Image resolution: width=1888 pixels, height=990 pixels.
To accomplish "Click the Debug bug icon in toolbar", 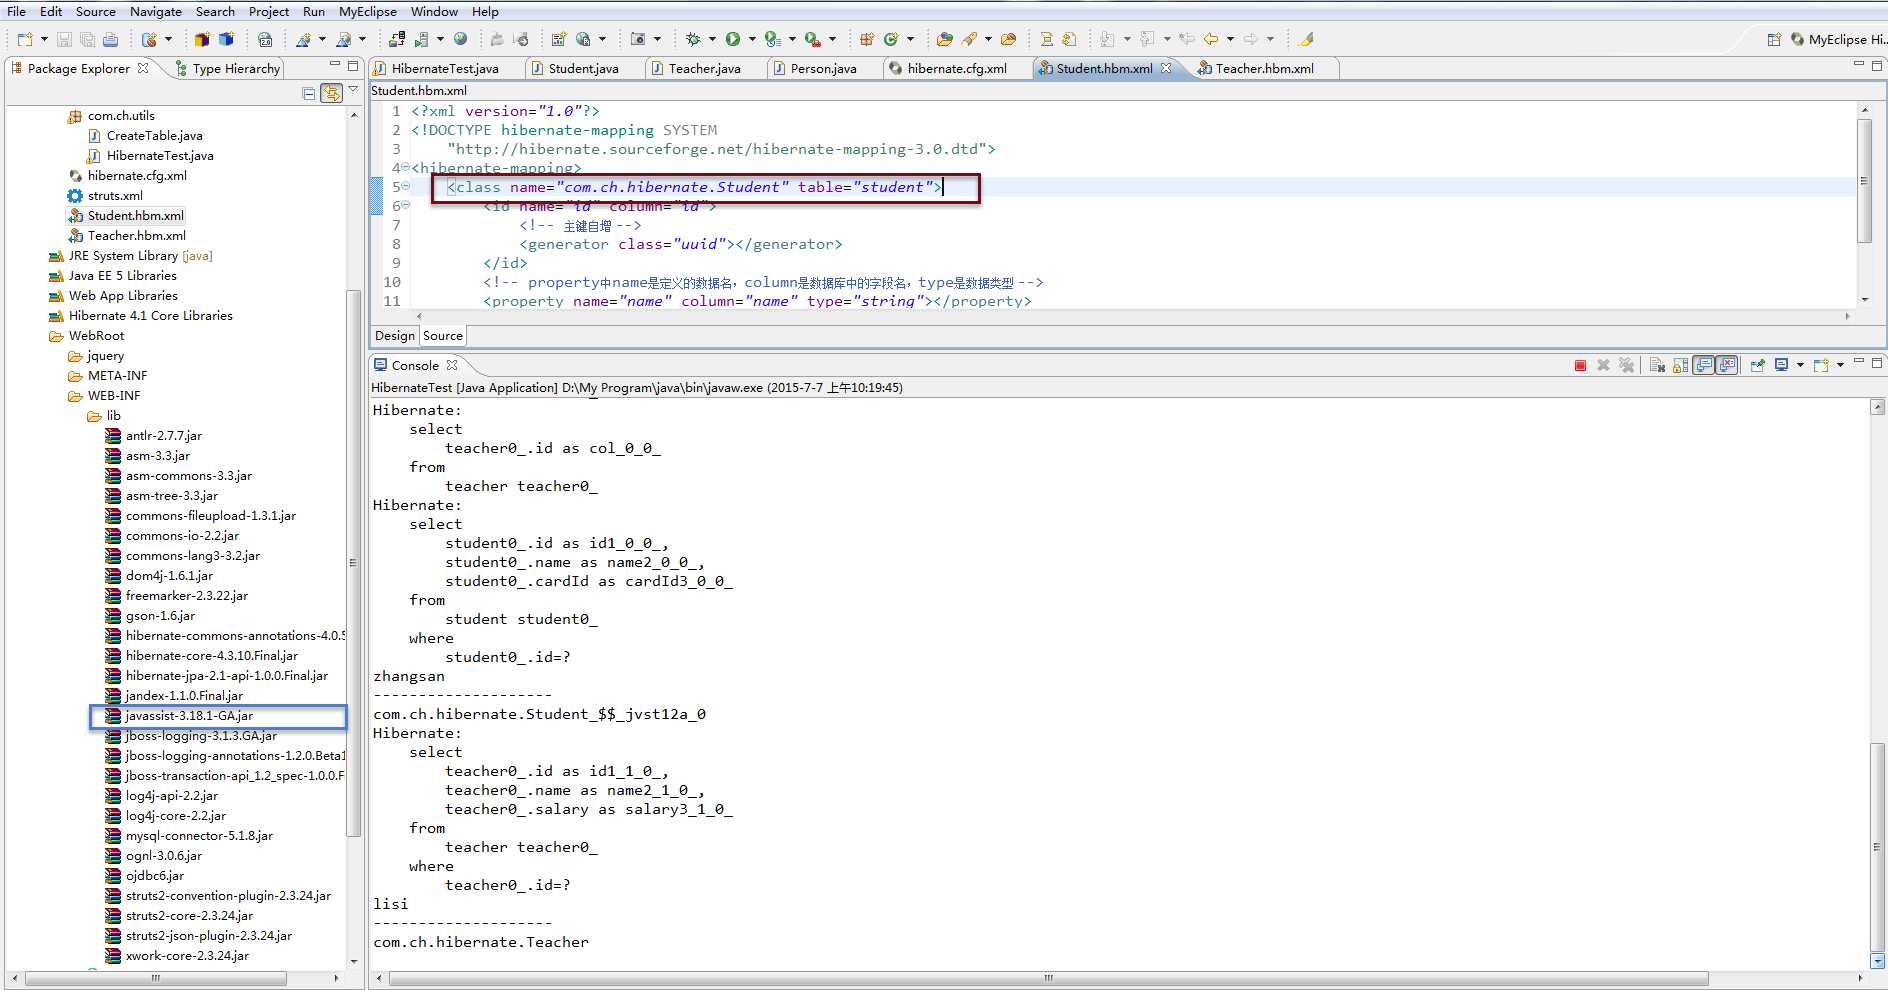I will [693, 39].
